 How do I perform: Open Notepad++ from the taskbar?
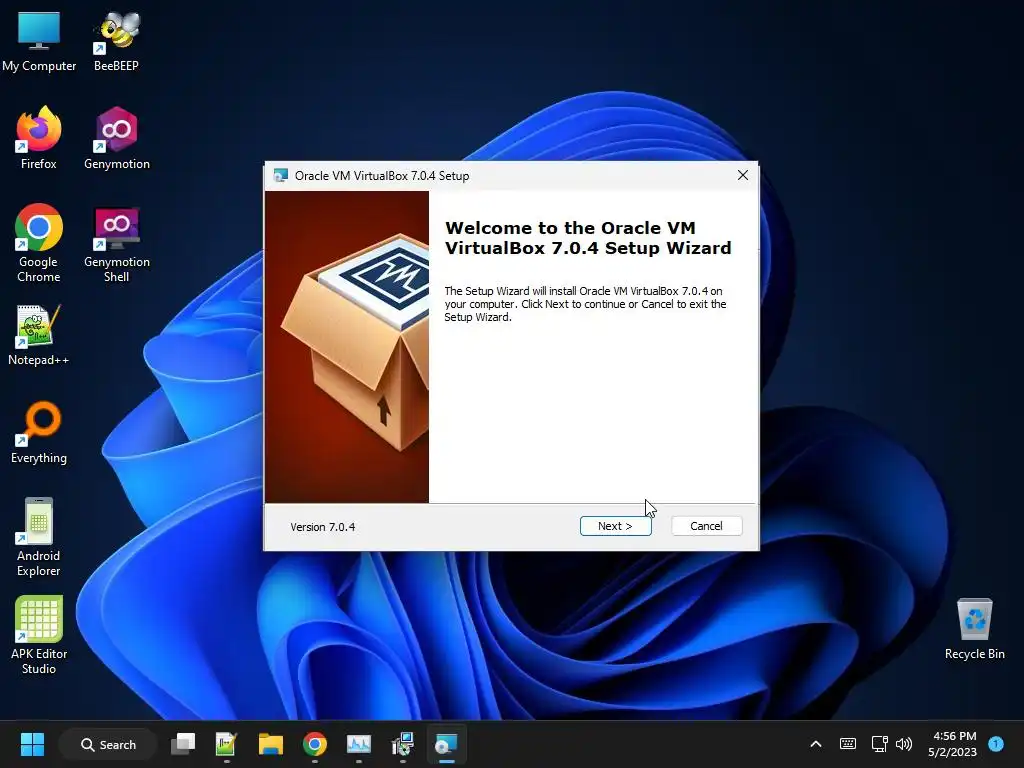point(226,744)
